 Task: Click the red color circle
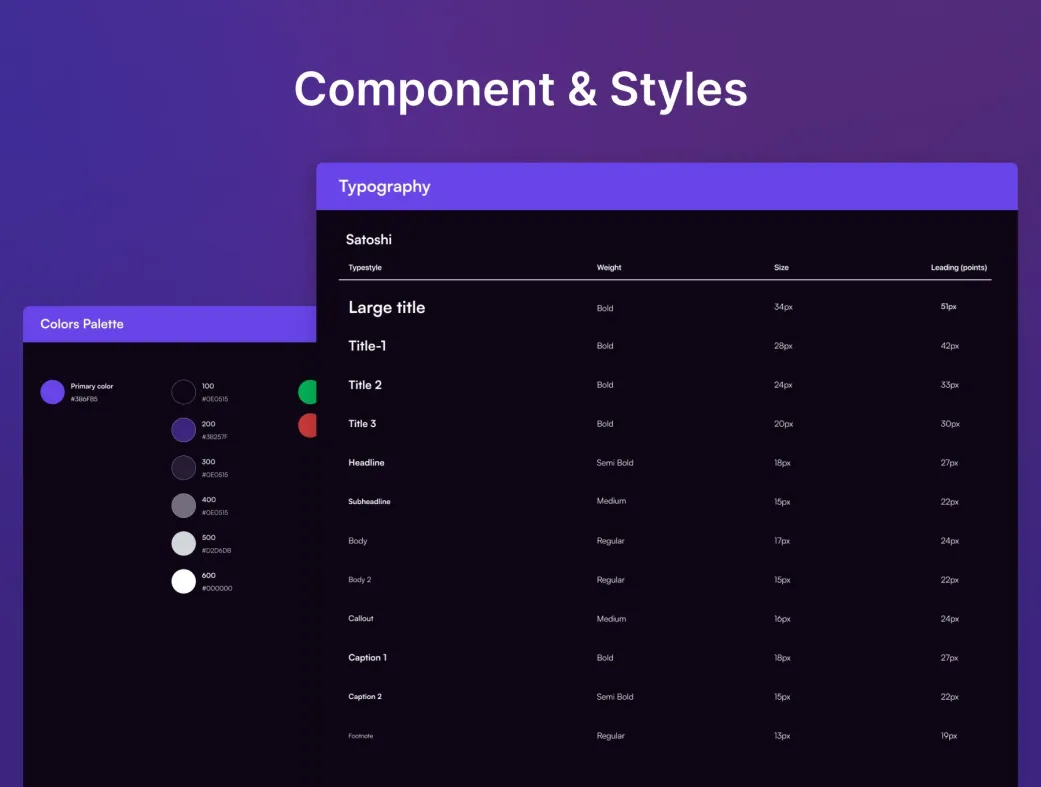(x=307, y=425)
